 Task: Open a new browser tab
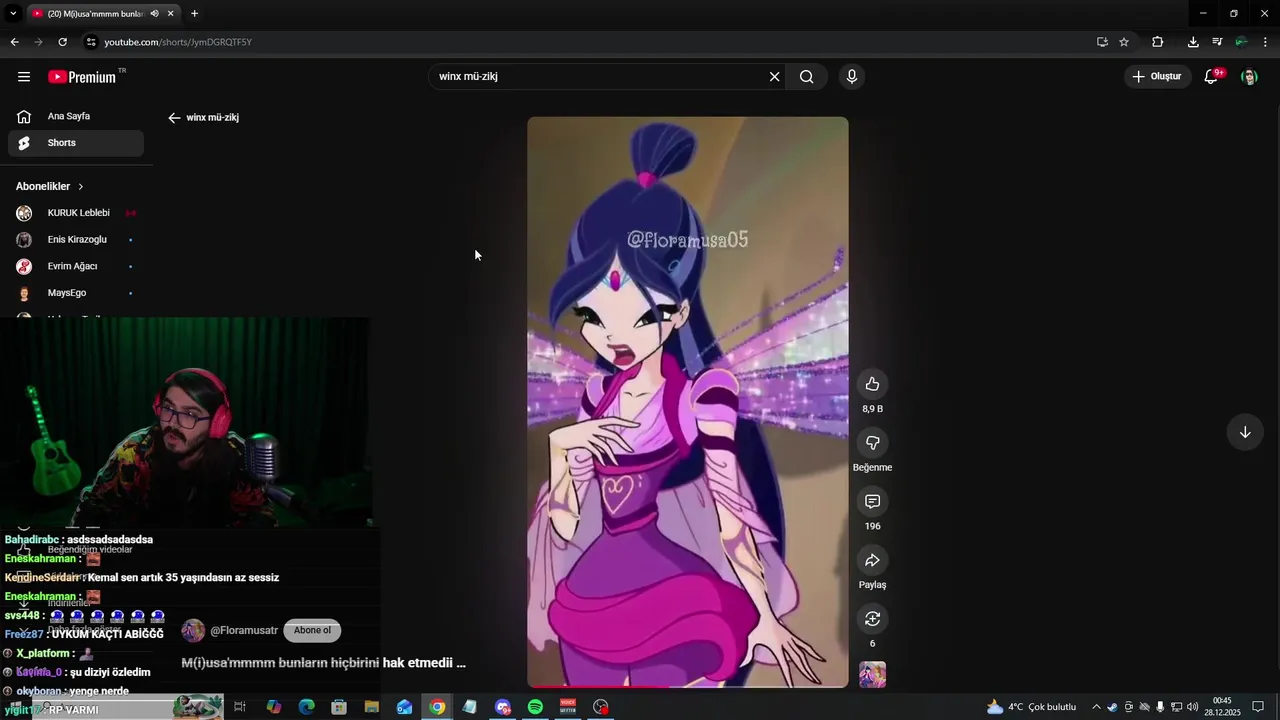tap(194, 14)
